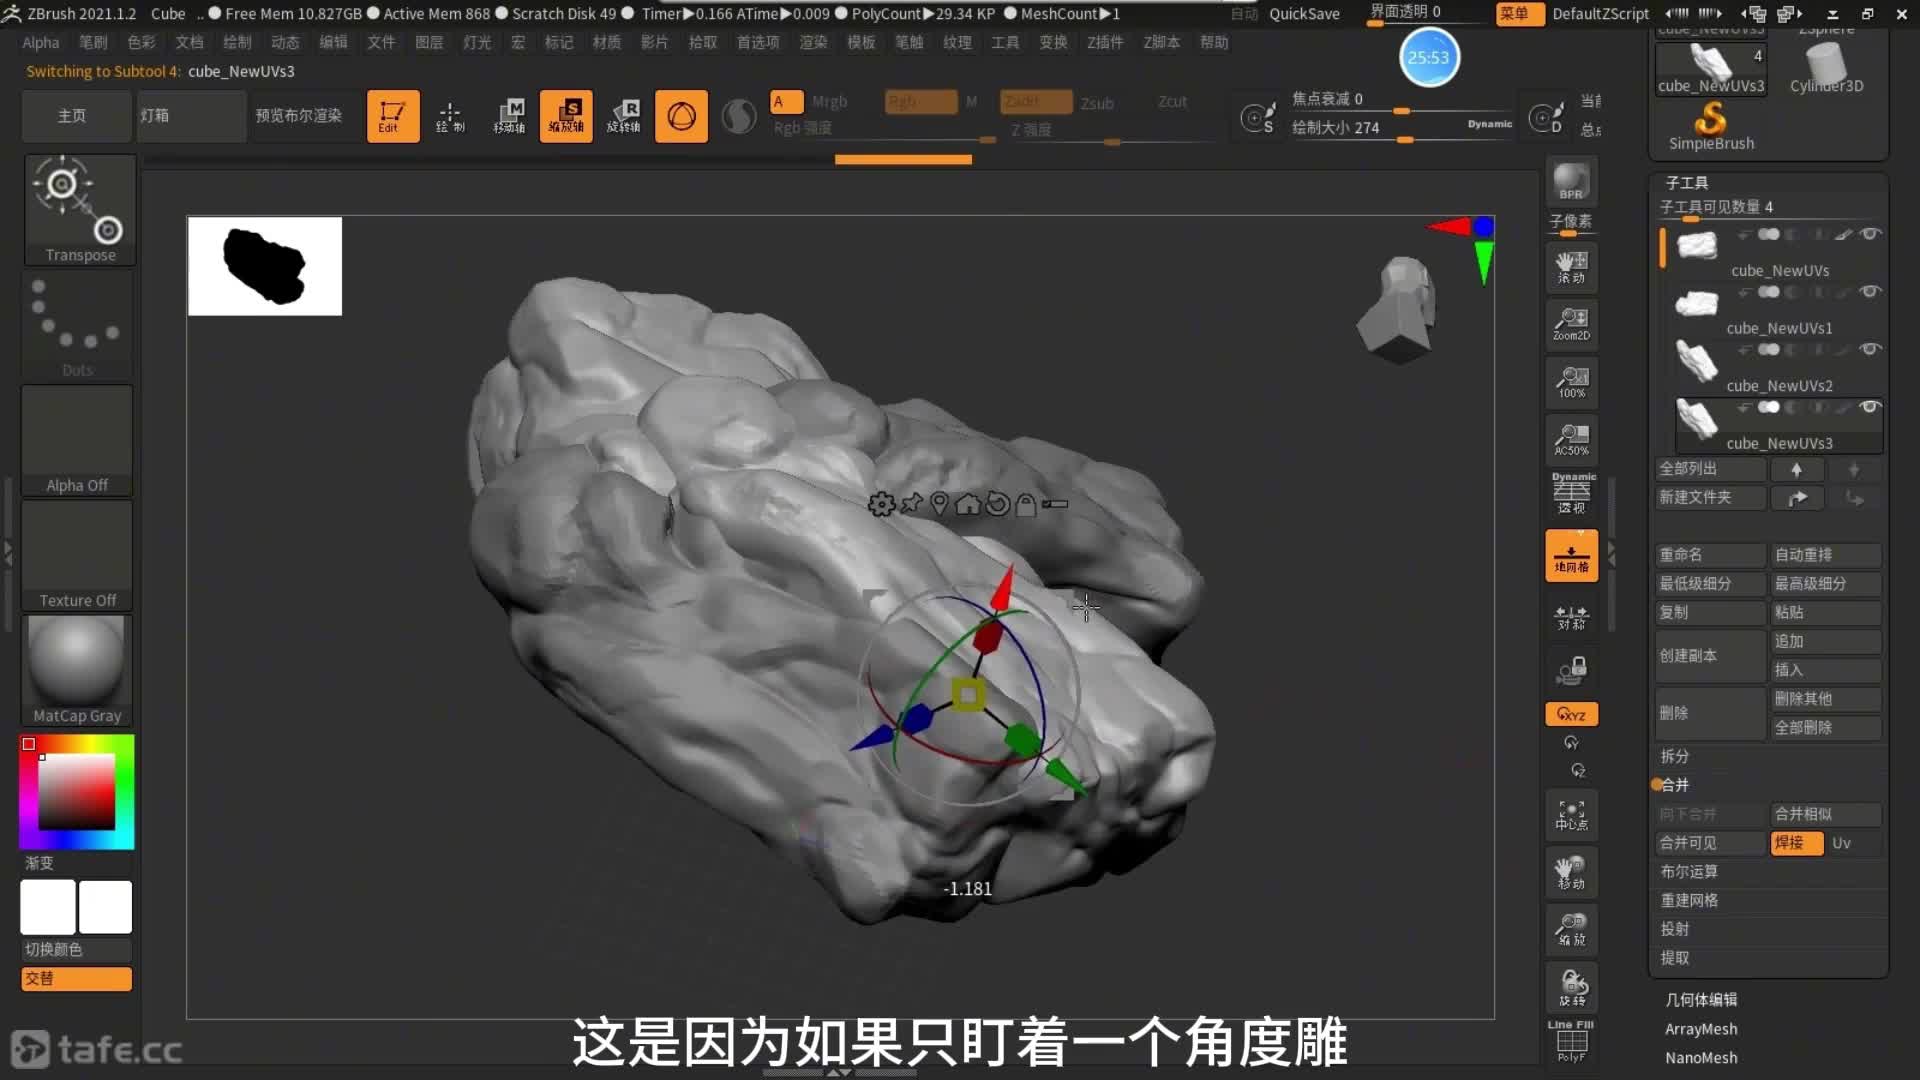The width and height of the screenshot is (1920, 1080).
Task: Select the Rotate gizmo mode icon
Action: [624, 116]
